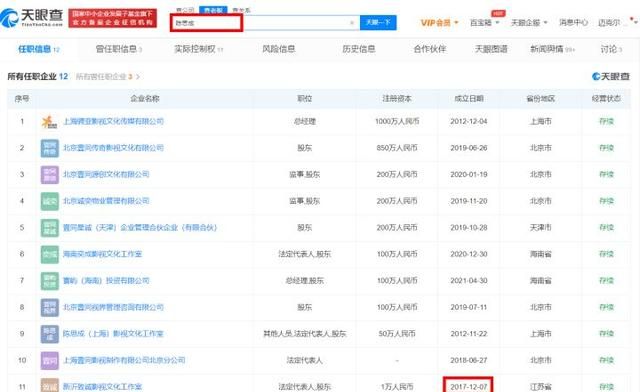The height and width of the screenshot is (392, 640).
Task: Clear the search box with X icon
Action: [x=352, y=23]
